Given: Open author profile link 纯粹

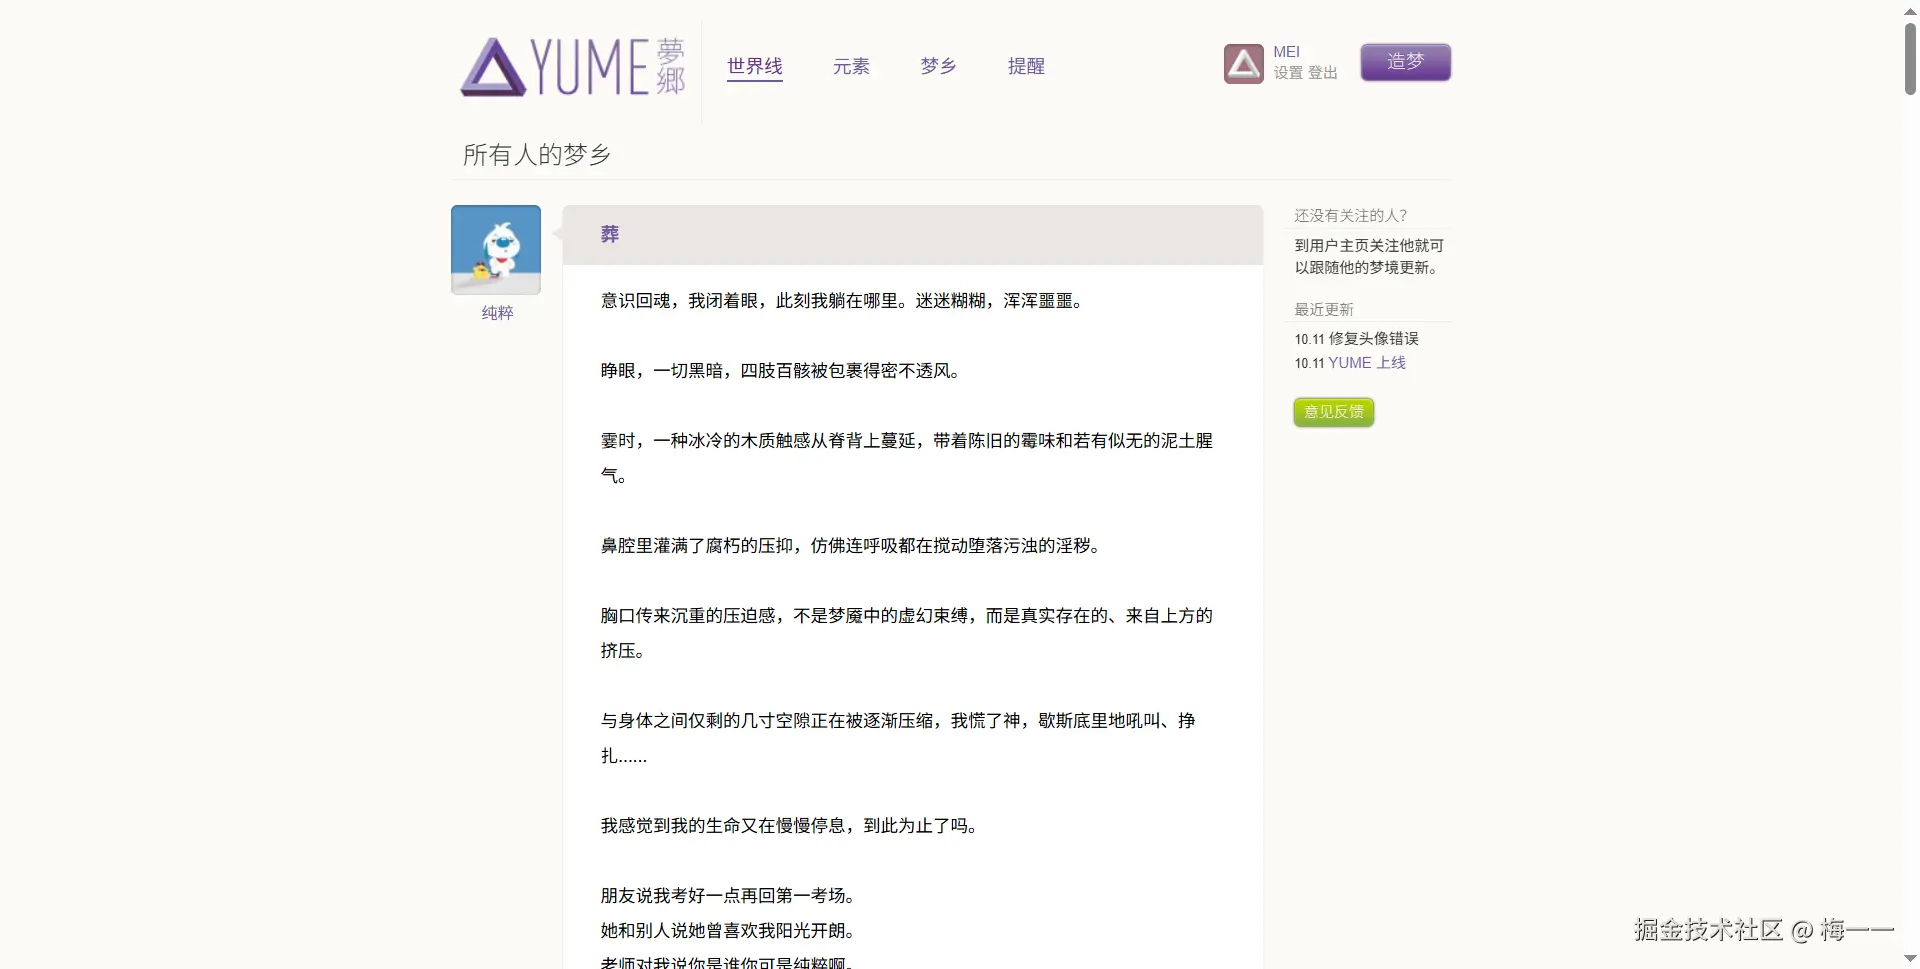Looking at the screenshot, I should point(496,313).
